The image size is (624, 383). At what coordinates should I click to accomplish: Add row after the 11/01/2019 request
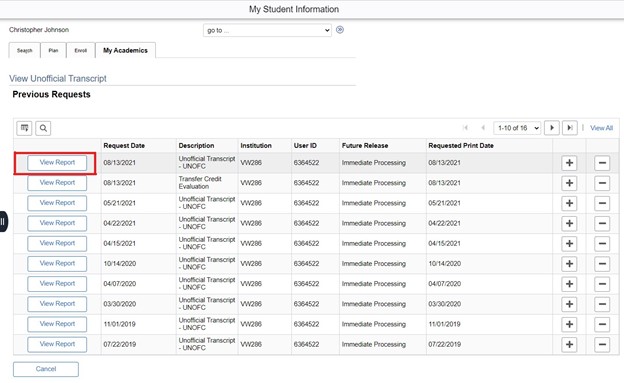[x=569, y=324]
